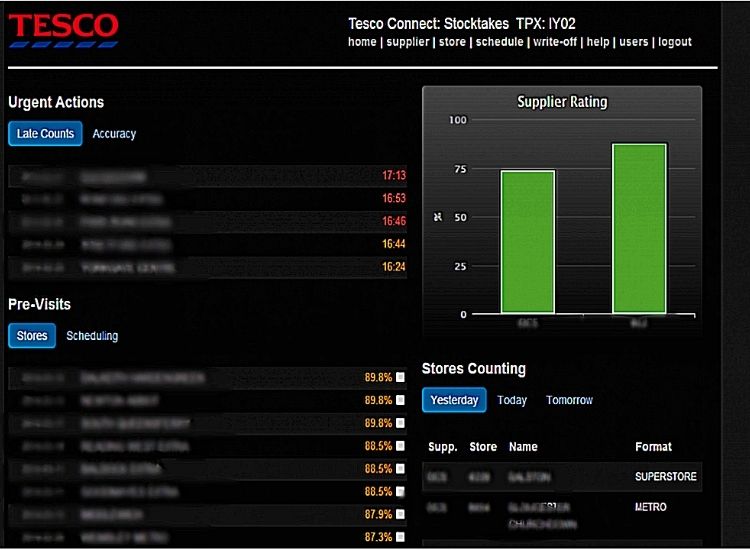The image size is (750, 550).
Task: Go to the home page link
Action: click(362, 42)
